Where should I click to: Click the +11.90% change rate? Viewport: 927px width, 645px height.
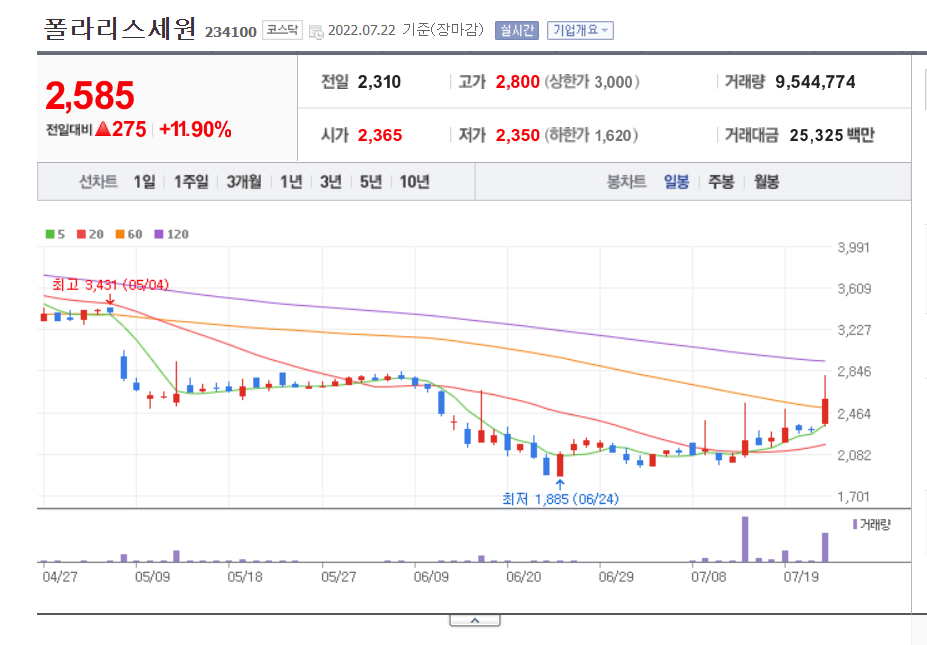[195, 129]
